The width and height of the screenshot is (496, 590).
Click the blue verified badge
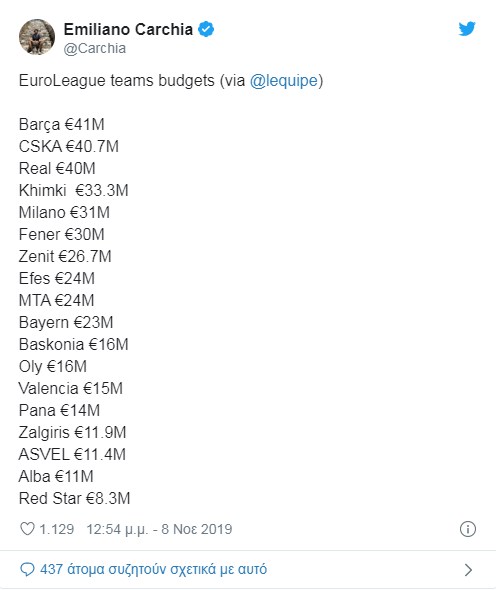click(206, 29)
